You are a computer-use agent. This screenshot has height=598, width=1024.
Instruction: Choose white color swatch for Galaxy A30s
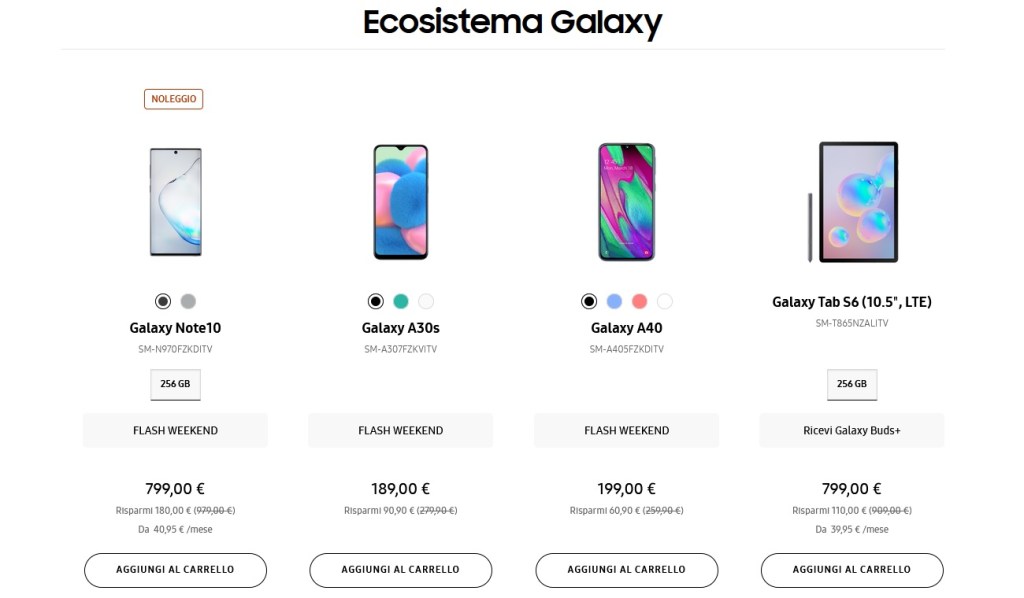pos(426,301)
